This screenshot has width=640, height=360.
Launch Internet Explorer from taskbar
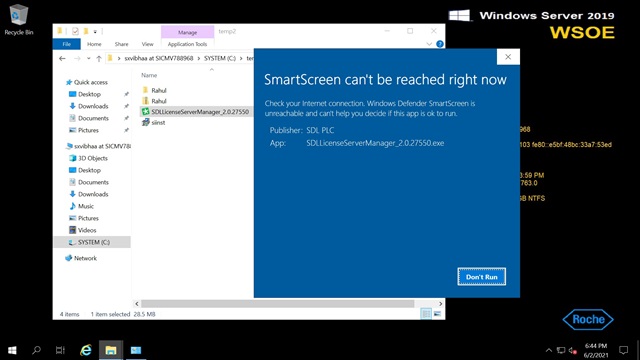pos(86,350)
